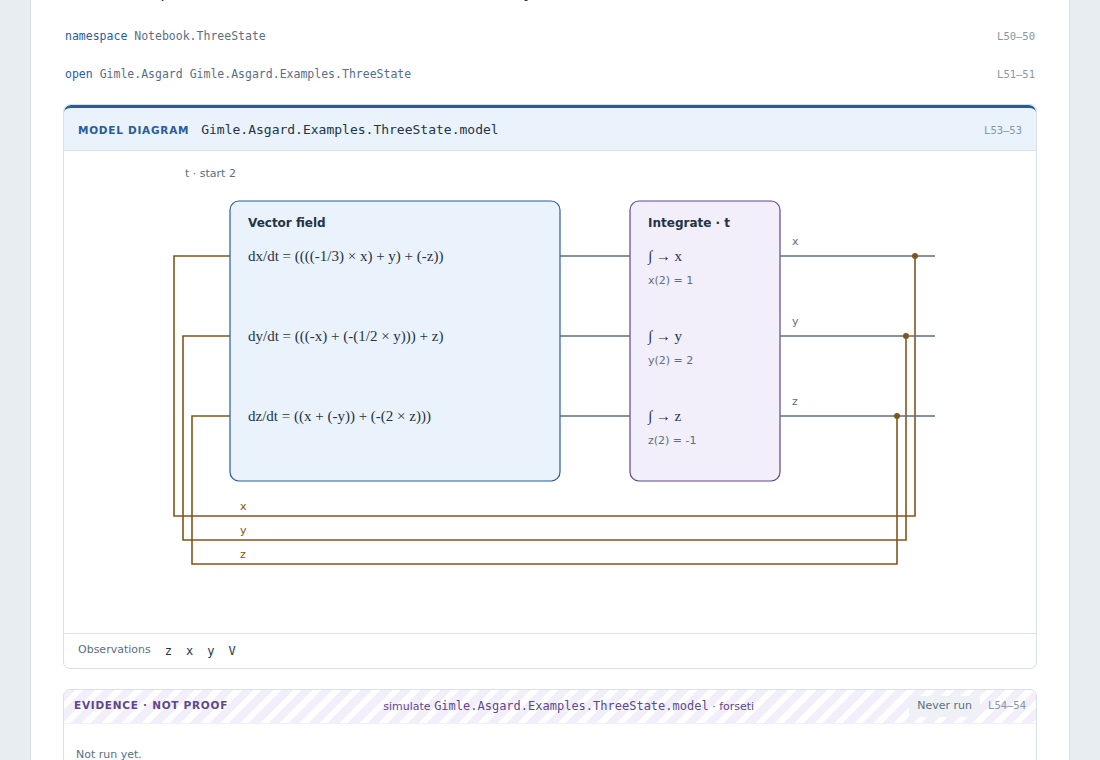The image size is (1100, 760).
Task: Select observation V in the Observations row
Action: coord(232,651)
